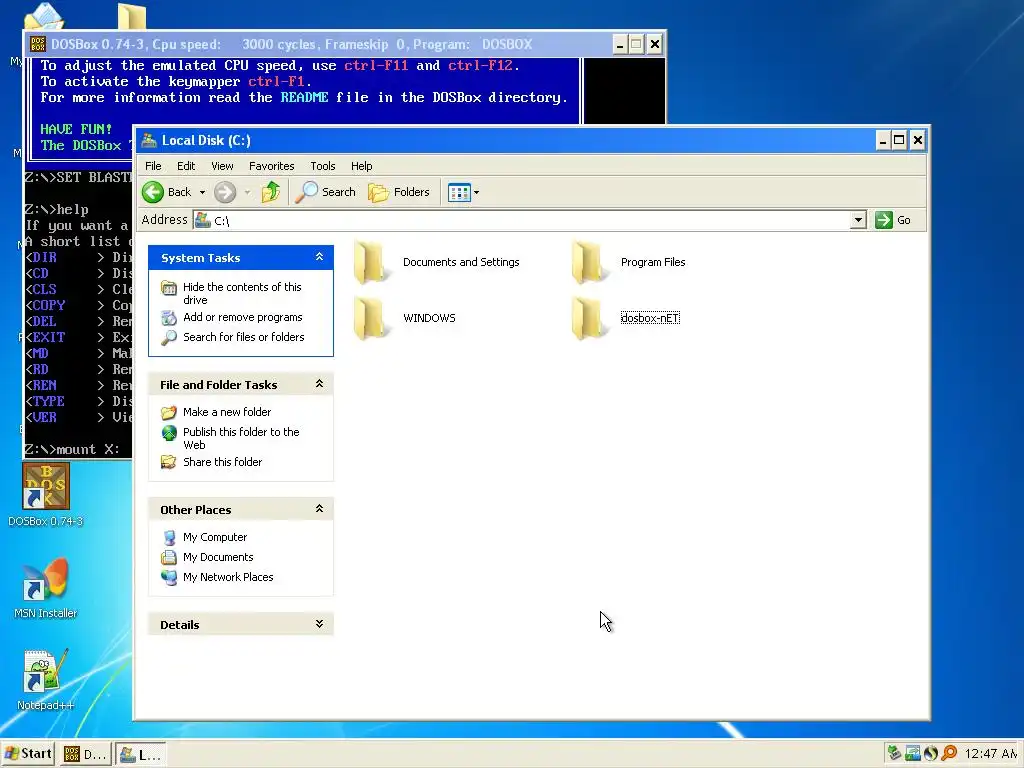Image resolution: width=1024 pixels, height=768 pixels.
Task: Click the My Network Places icon
Action: point(168,577)
